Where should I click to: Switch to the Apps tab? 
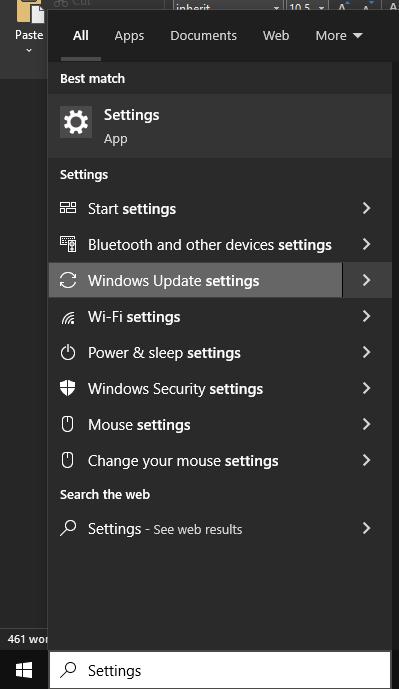[x=129, y=36]
